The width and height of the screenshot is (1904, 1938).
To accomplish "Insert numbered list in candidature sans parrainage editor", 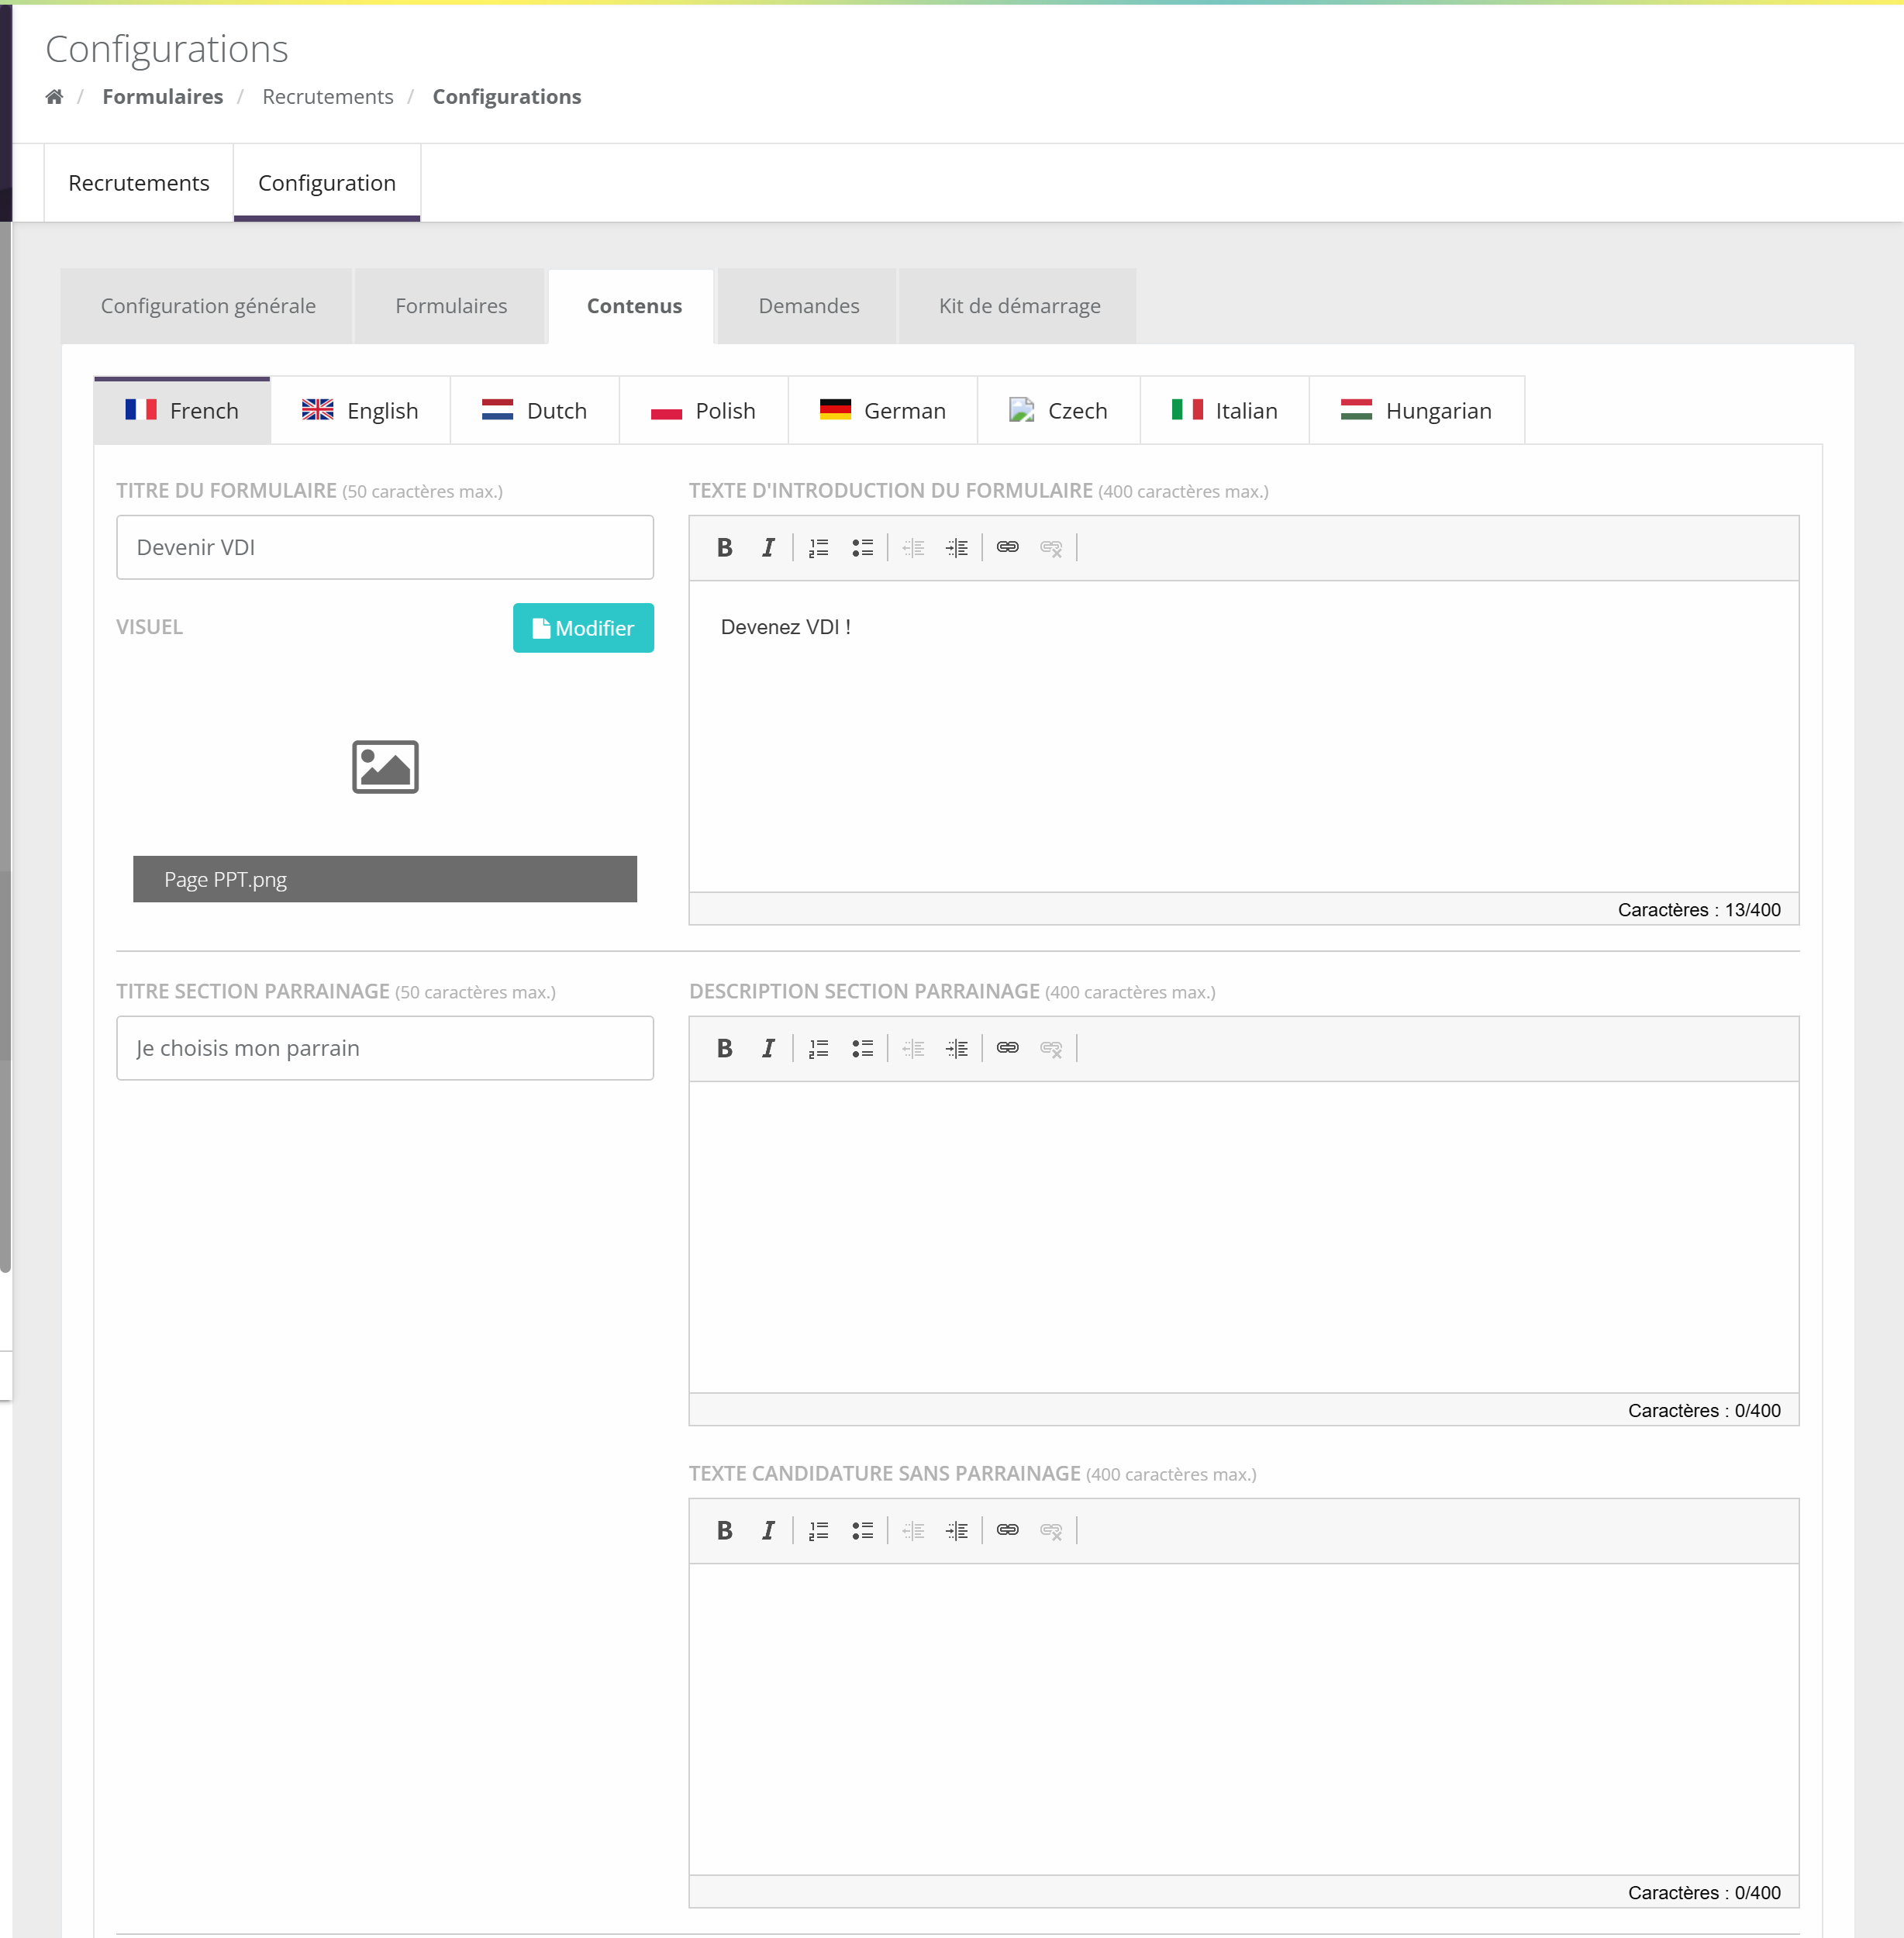I will point(818,1530).
